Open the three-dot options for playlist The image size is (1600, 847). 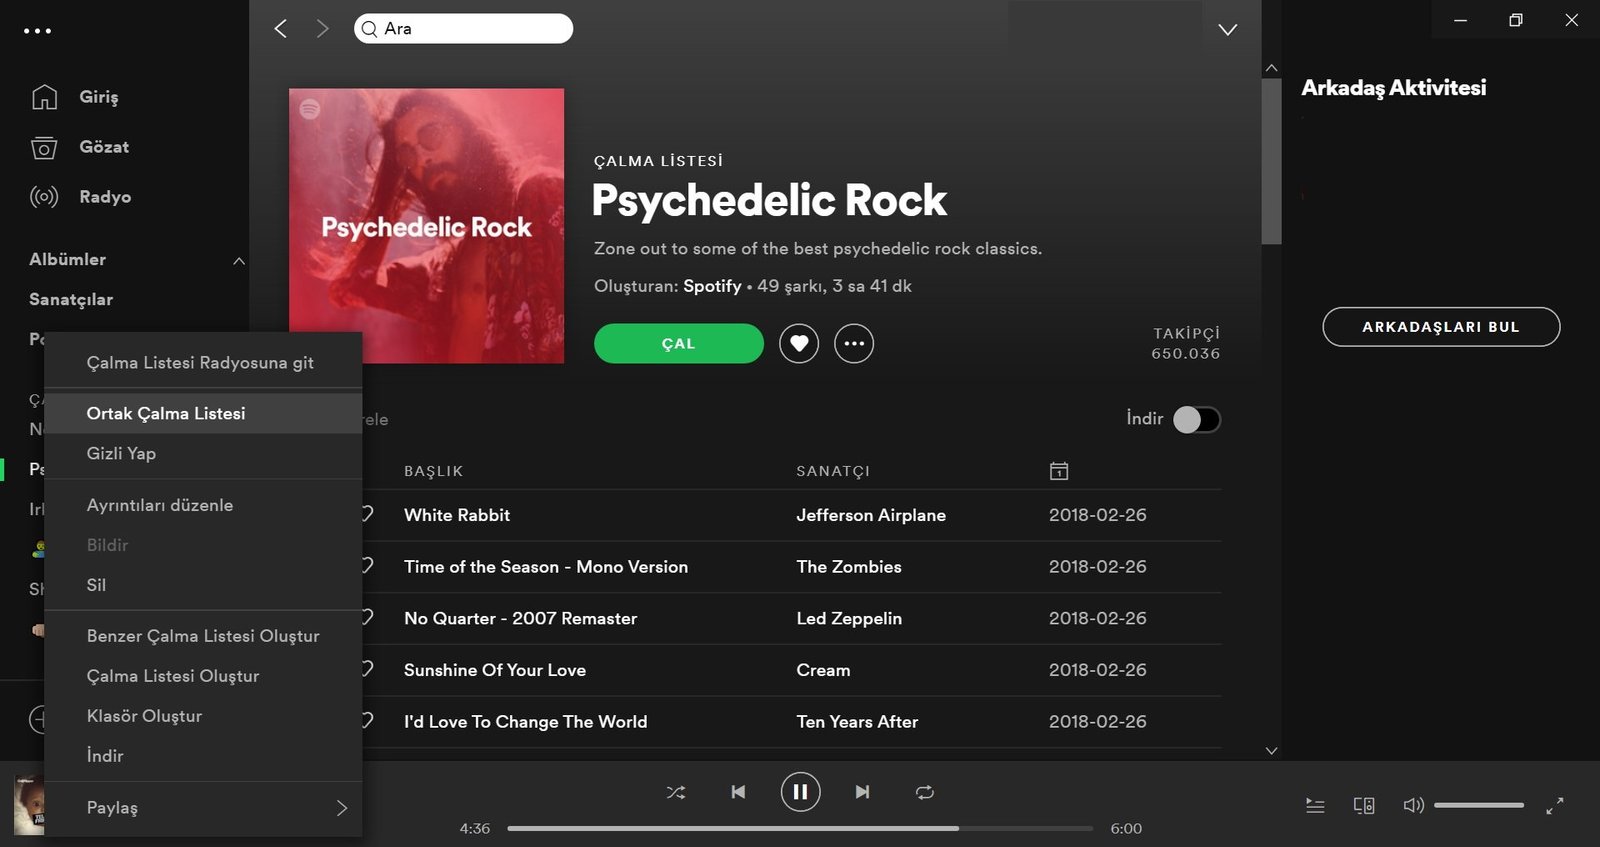coord(853,343)
